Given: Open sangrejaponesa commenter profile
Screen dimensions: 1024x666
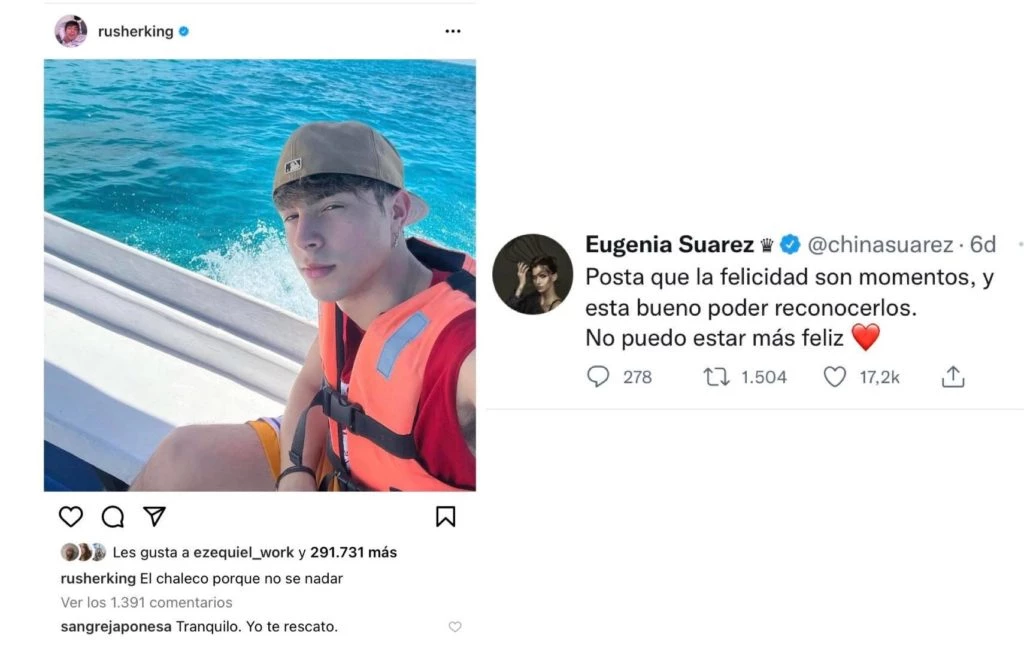Looking at the screenshot, I should 116,627.
